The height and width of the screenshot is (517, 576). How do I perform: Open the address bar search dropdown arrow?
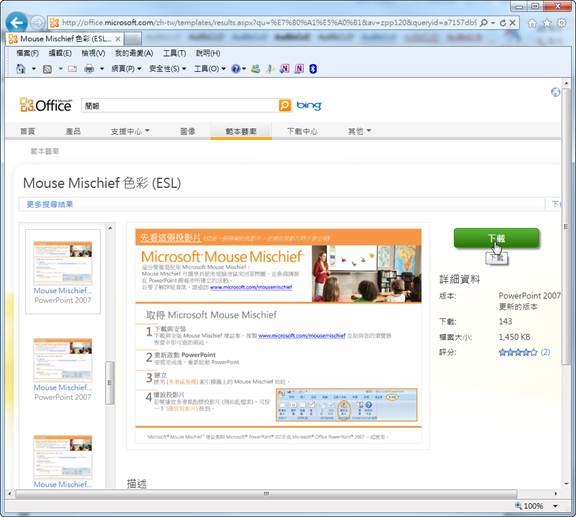click(x=493, y=23)
